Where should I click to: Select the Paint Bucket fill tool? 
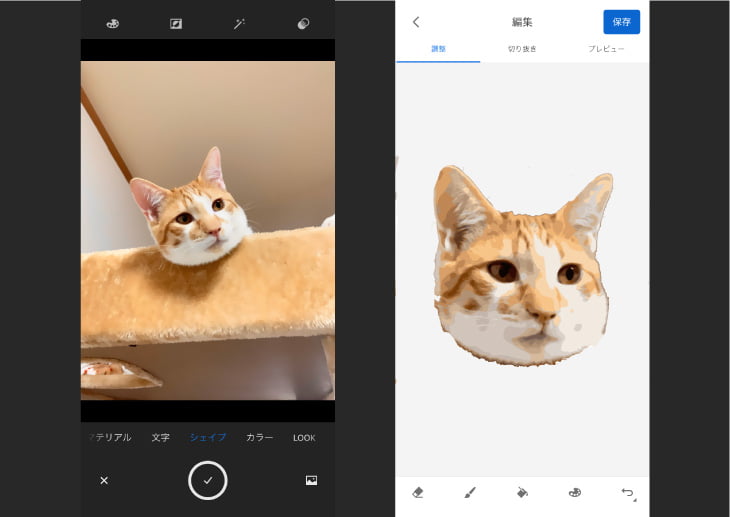click(x=522, y=492)
